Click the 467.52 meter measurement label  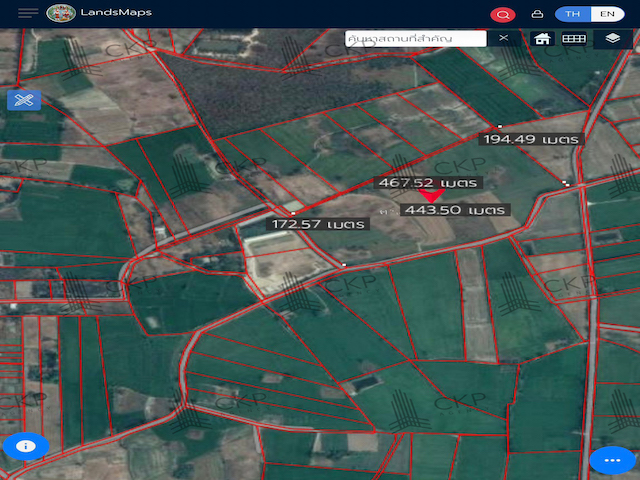427,183
